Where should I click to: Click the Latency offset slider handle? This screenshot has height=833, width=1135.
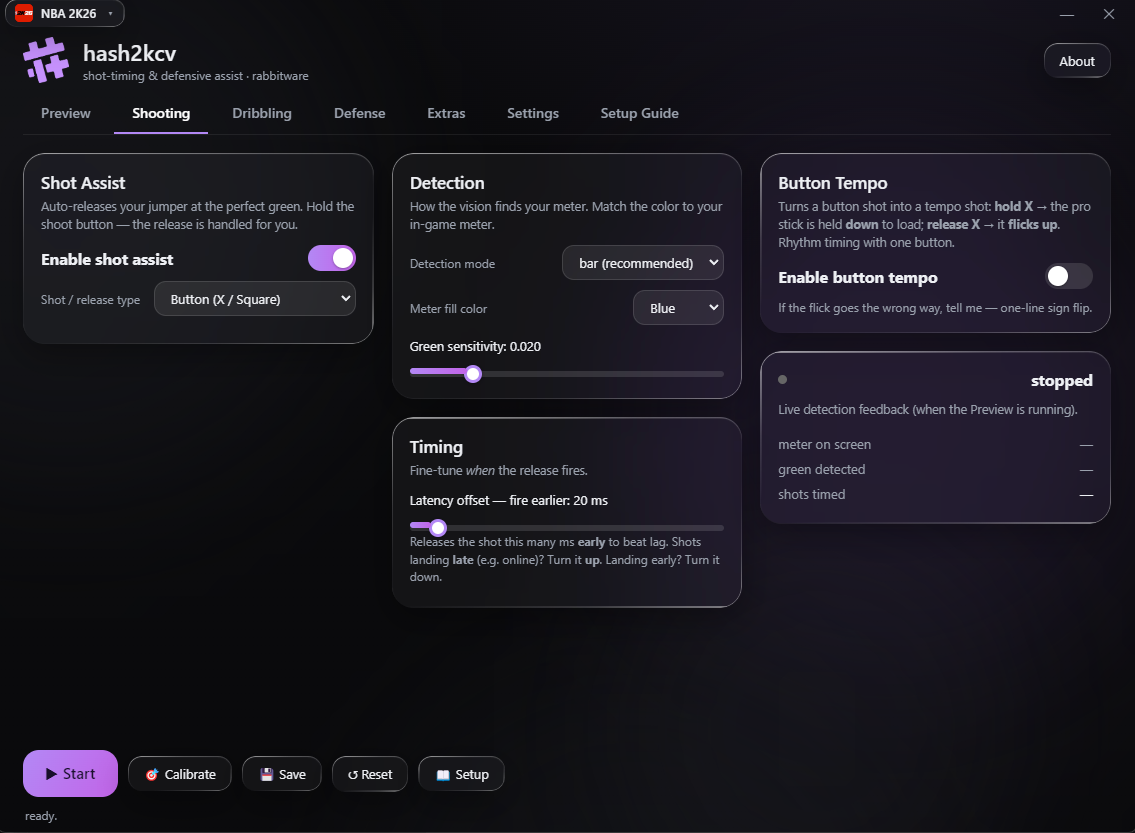[x=437, y=527]
